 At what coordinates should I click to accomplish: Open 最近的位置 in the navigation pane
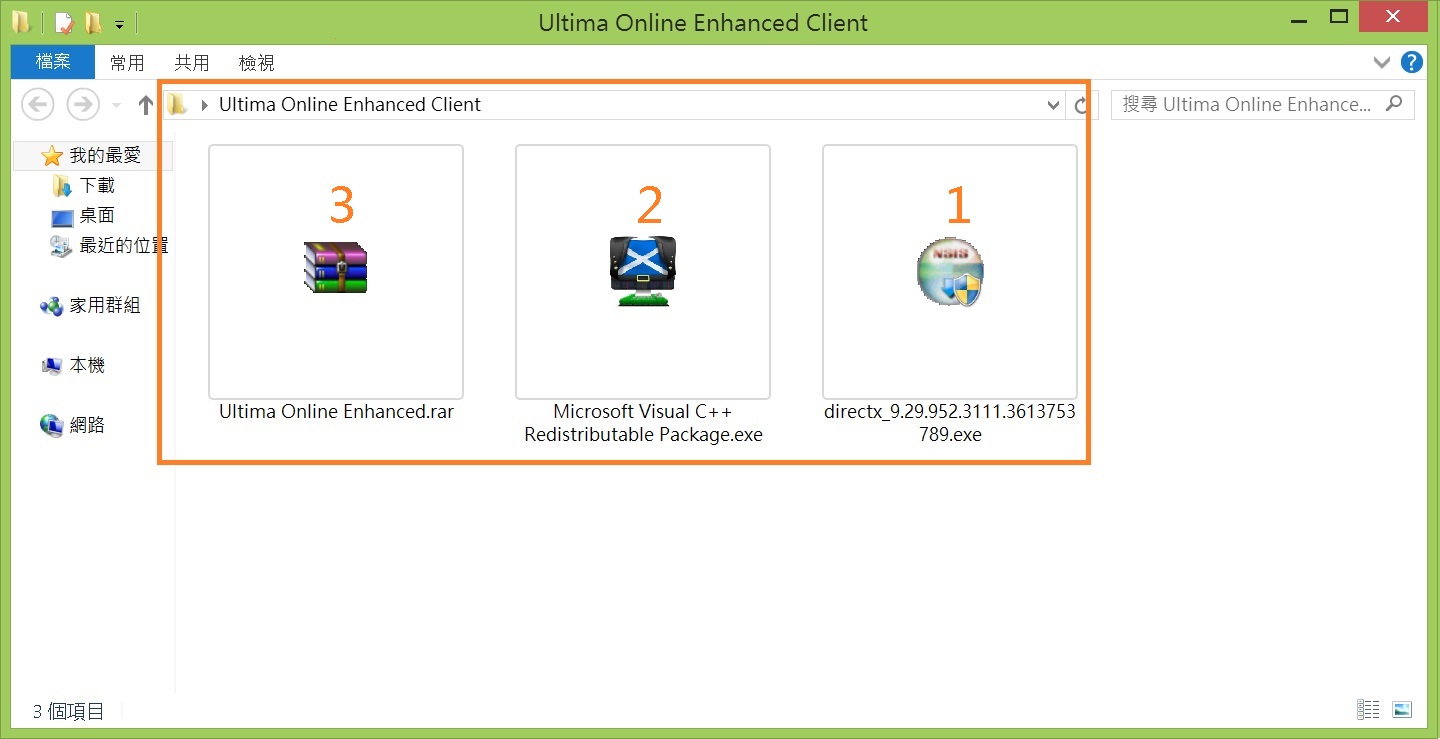coord(124,245)
